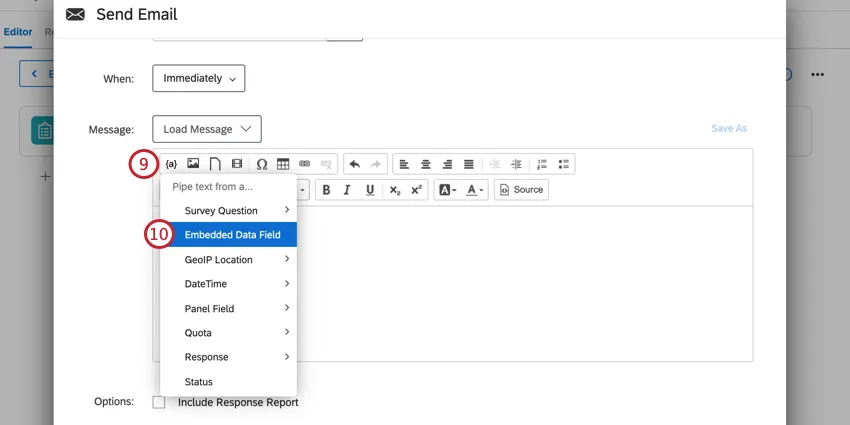Open the text color picker
The image size is (850, 425).
tap(474, 190)
